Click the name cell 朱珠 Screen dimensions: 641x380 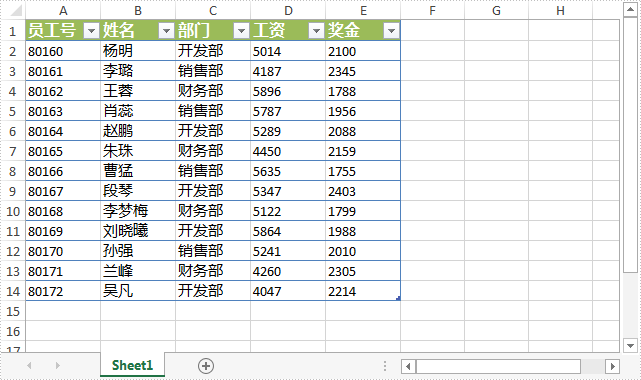(138, 151)
